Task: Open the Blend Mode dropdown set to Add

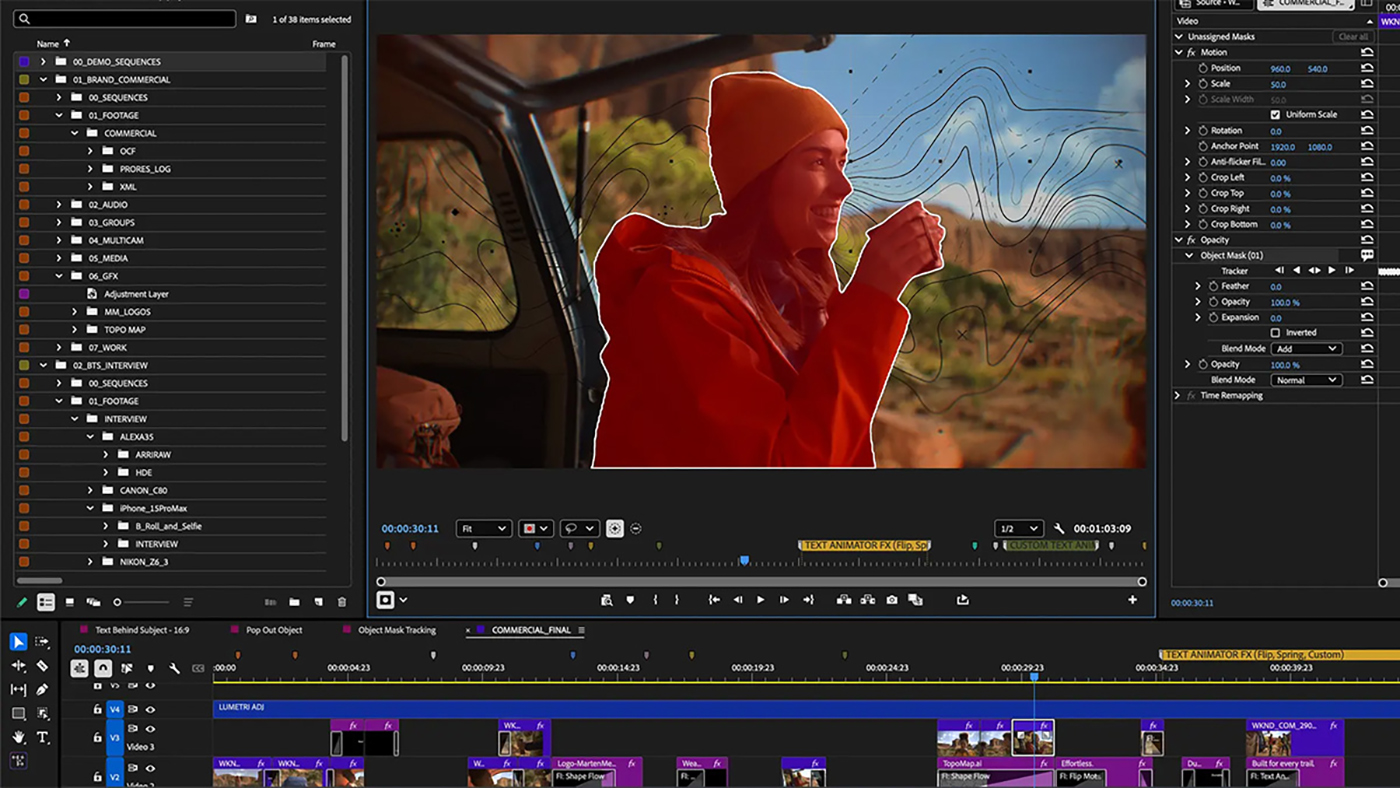Action: [1306, 348]
